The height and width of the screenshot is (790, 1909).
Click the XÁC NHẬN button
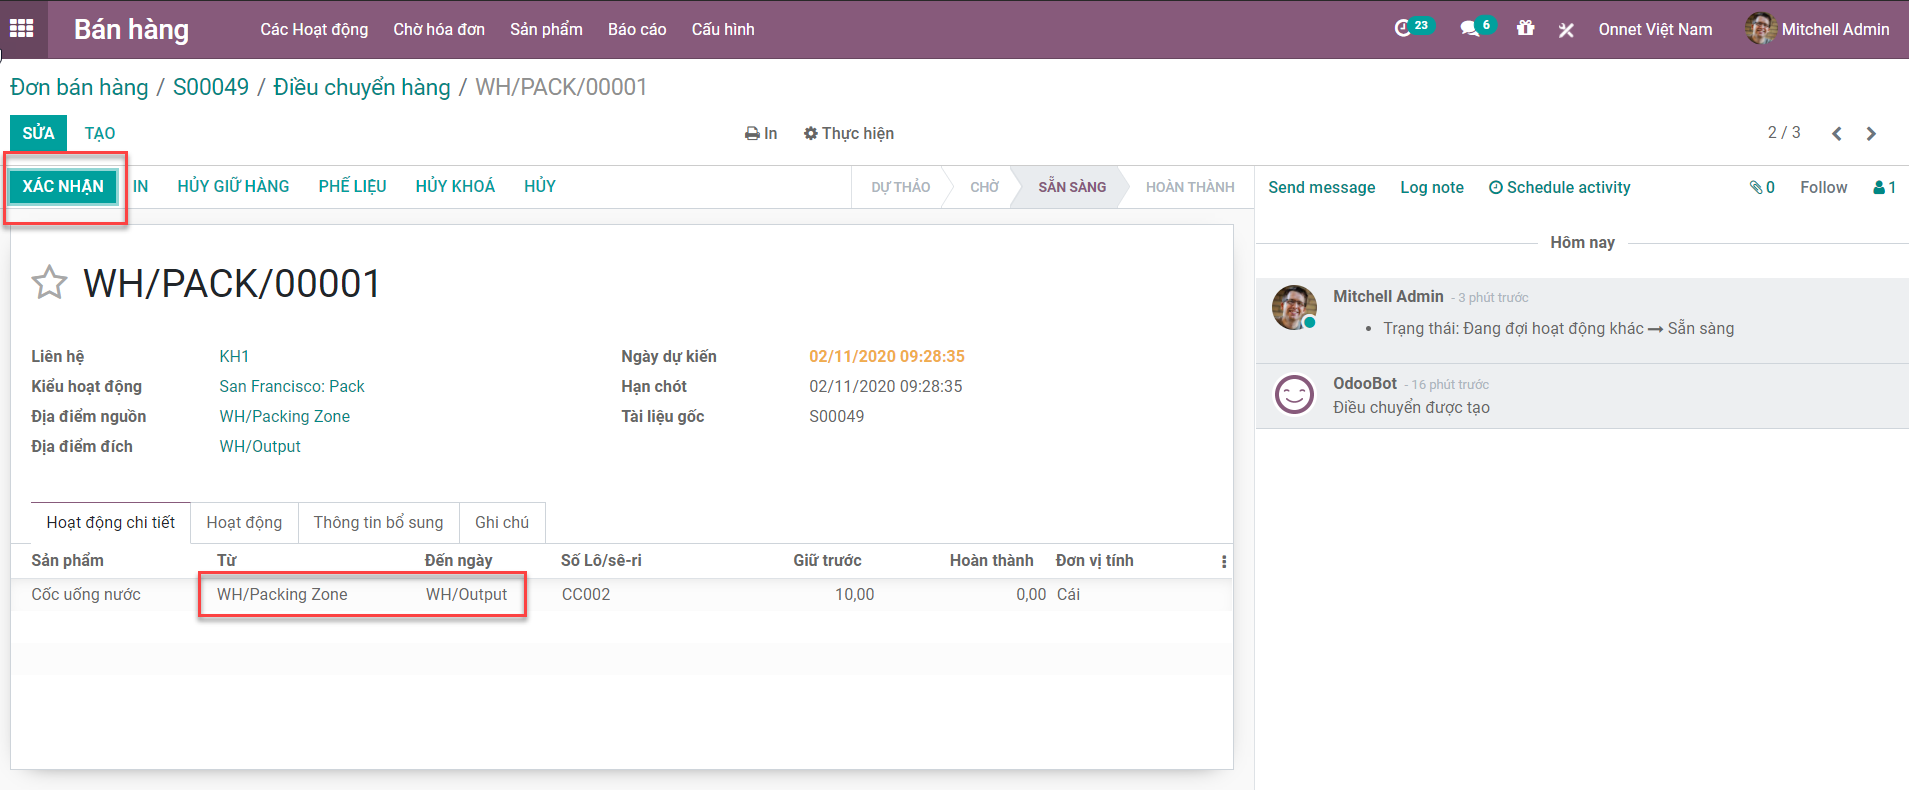63,186
